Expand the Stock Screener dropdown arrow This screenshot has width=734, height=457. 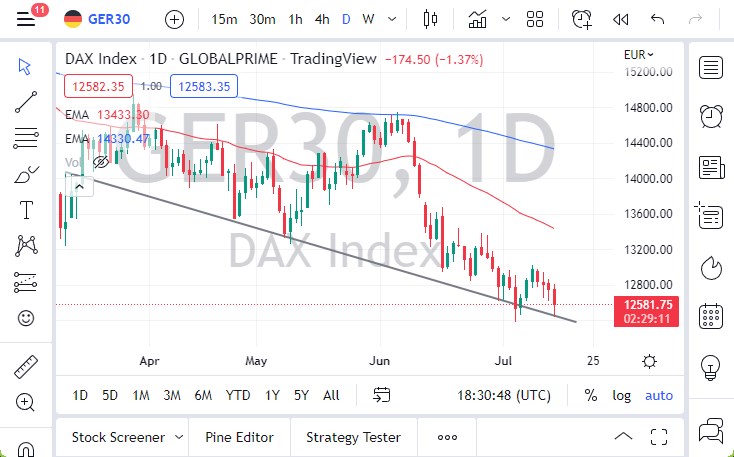coord(179,437)
